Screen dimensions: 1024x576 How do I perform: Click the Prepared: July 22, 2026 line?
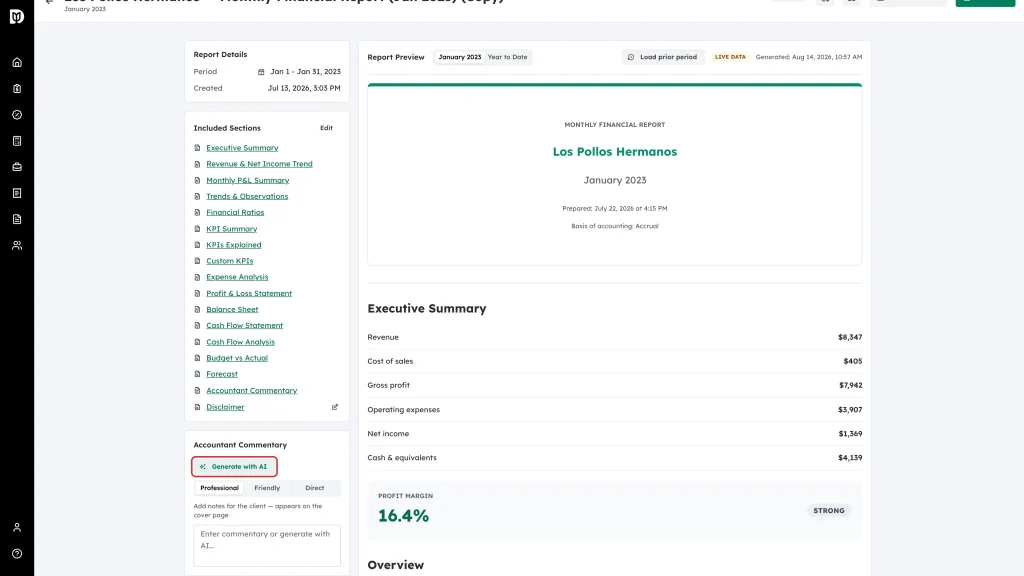615,208
